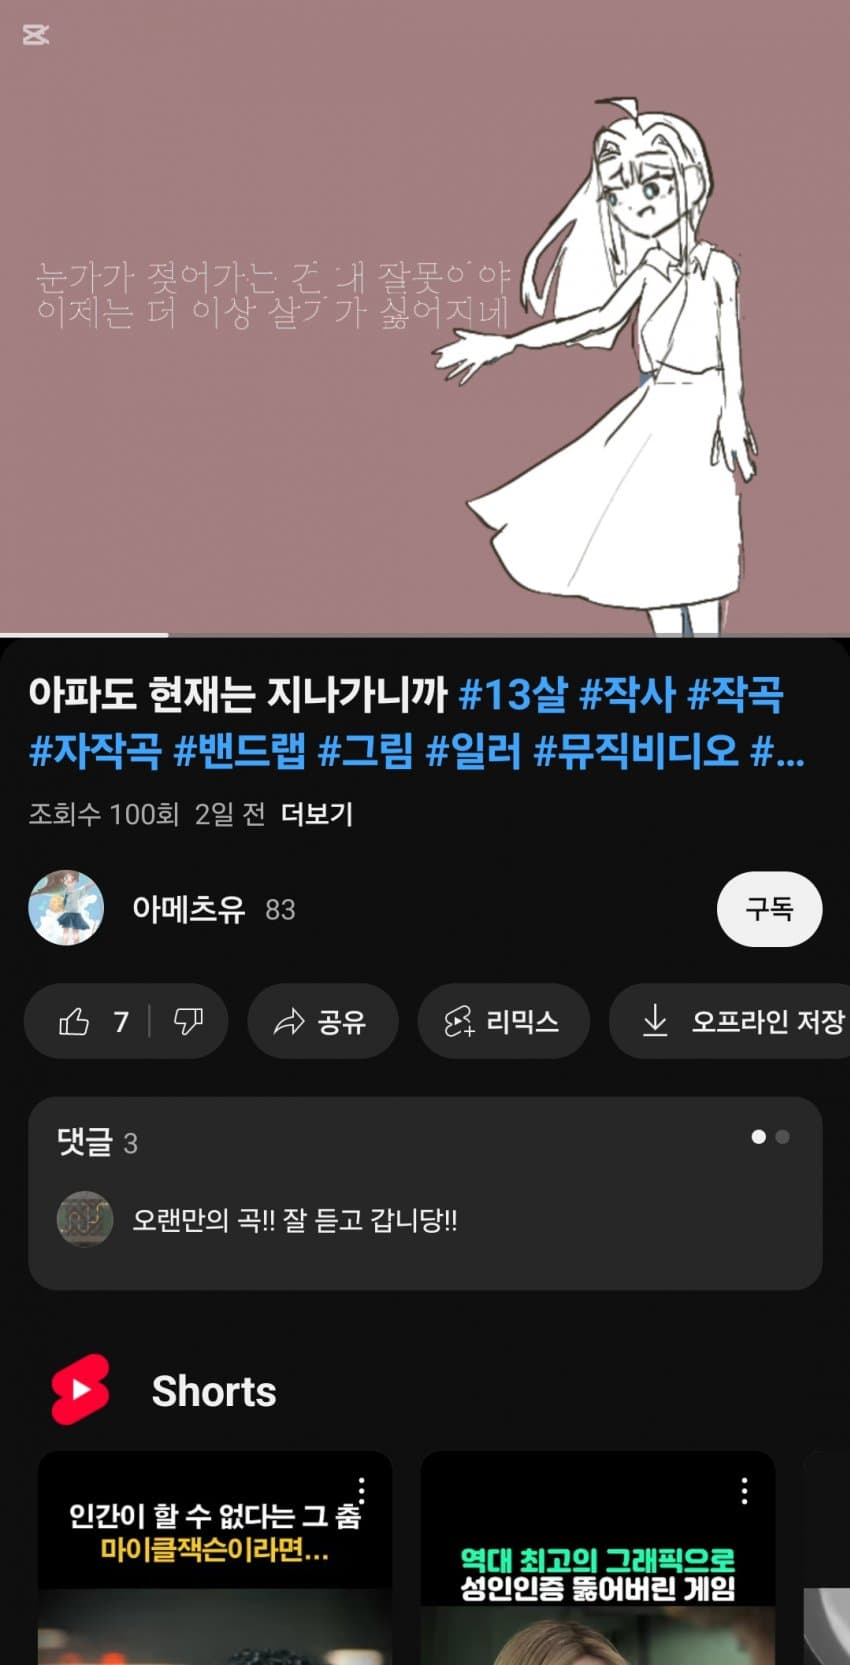Seek on the video progress bar

tap(425, 635)
